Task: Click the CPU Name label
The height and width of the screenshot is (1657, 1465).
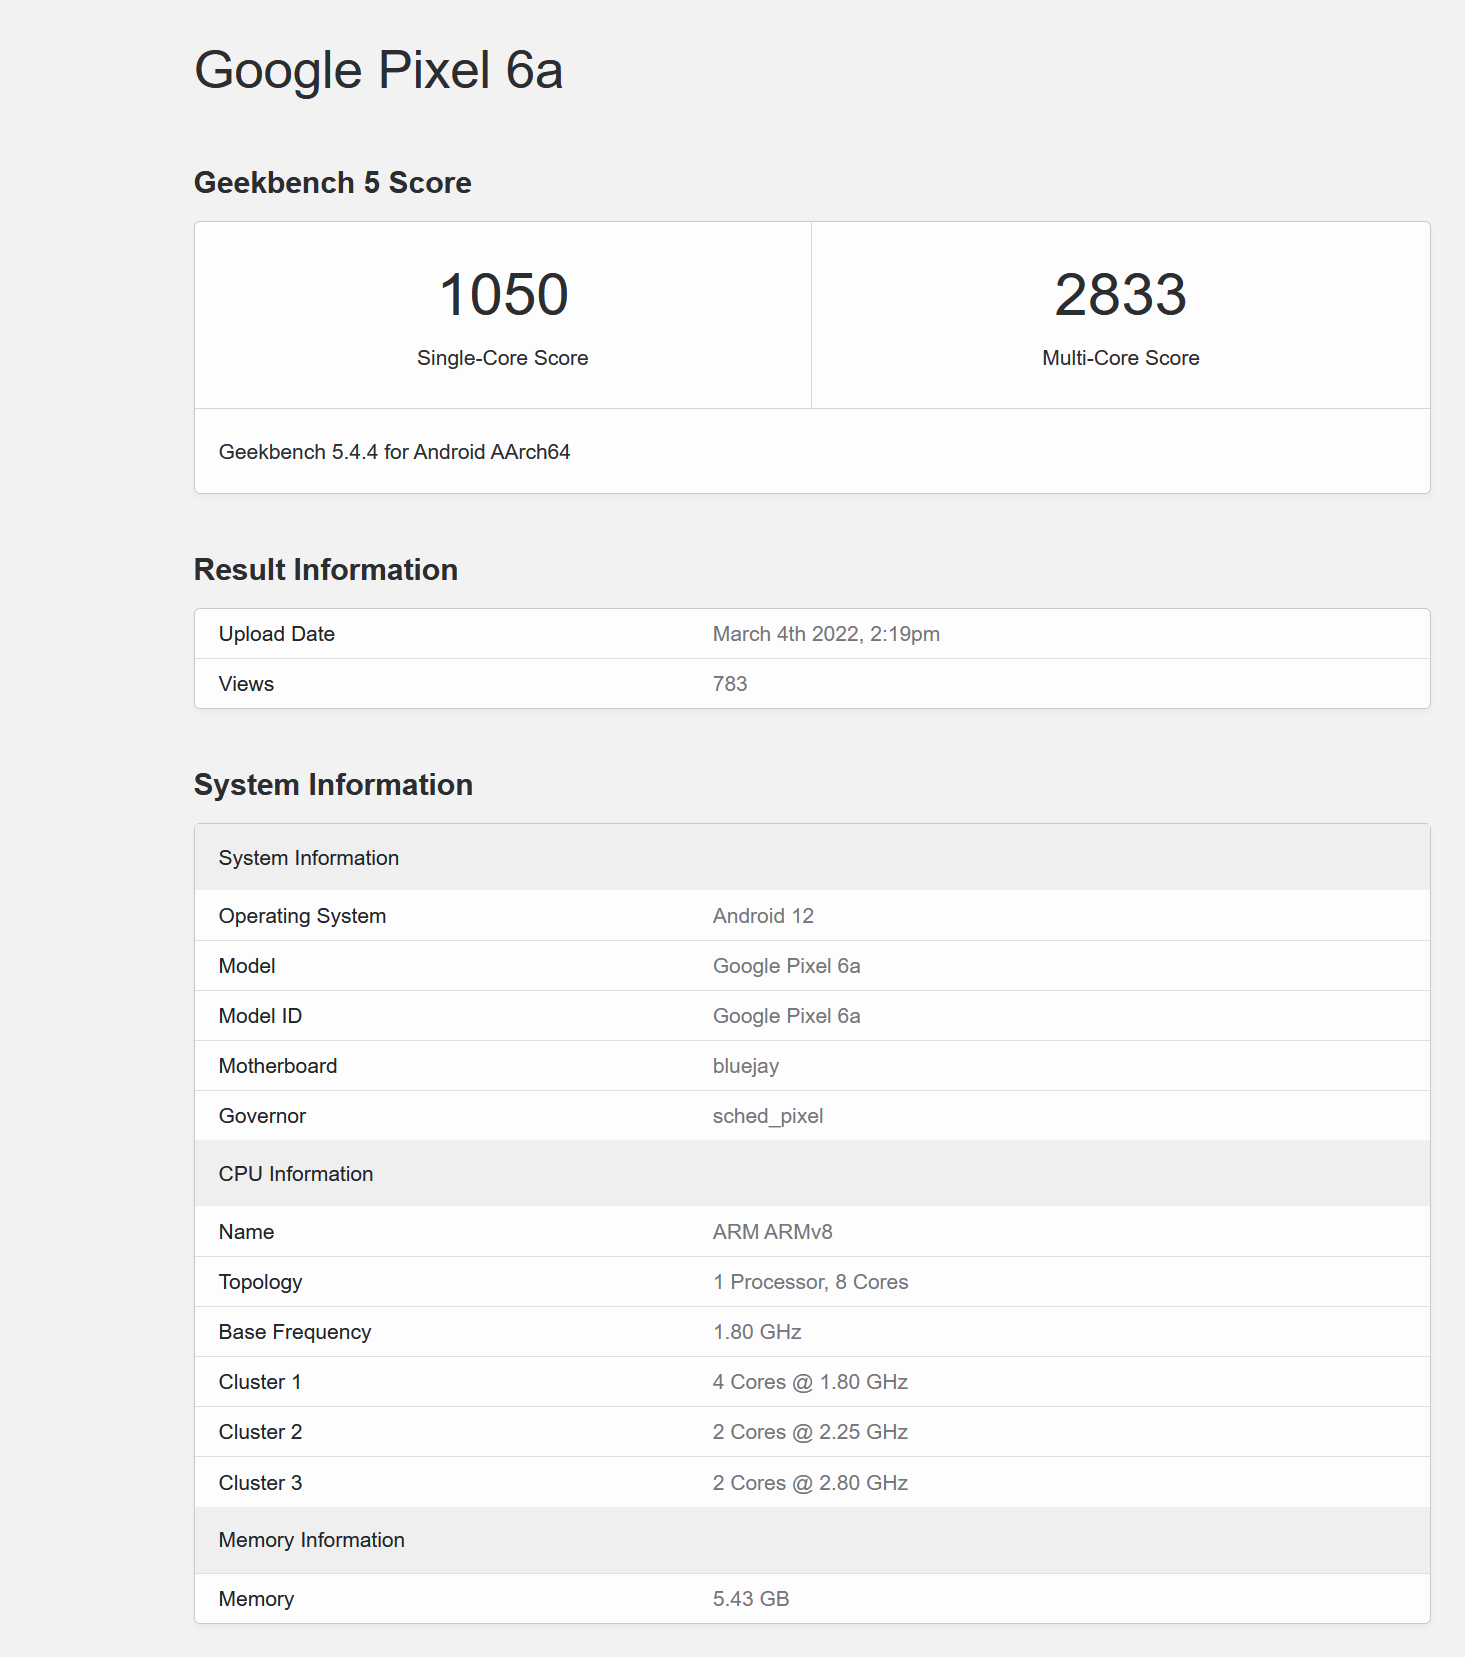Action: 246,1232
